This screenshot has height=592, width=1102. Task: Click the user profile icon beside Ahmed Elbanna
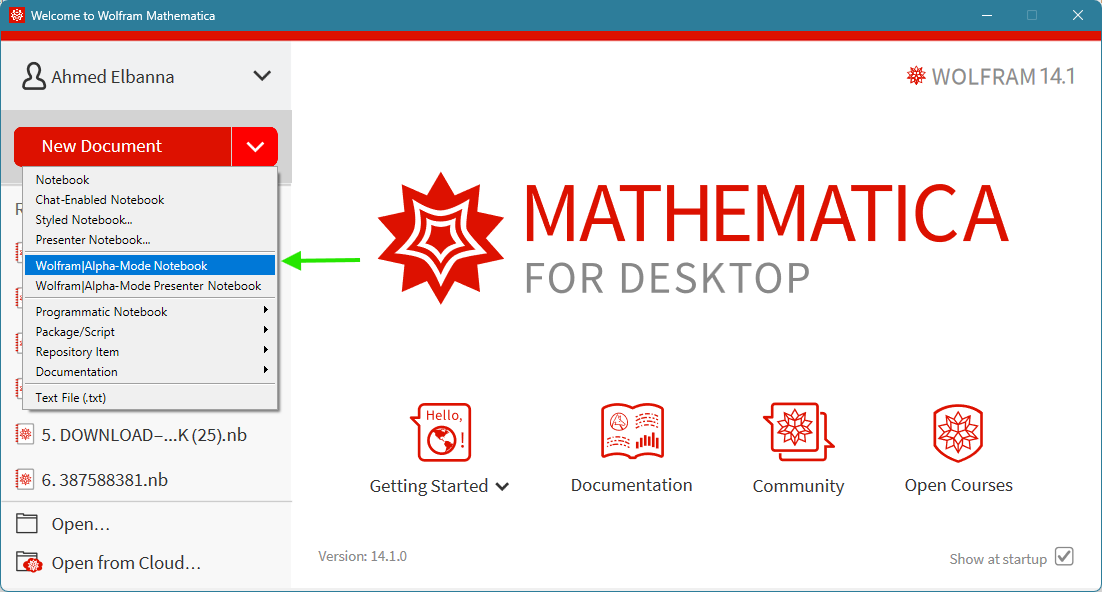33,76
